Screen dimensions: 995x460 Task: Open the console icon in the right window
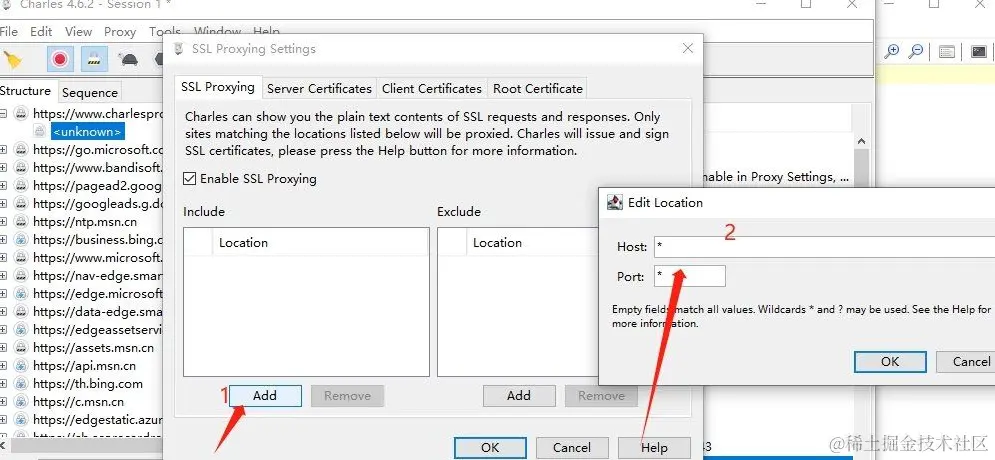coord(979,51)
